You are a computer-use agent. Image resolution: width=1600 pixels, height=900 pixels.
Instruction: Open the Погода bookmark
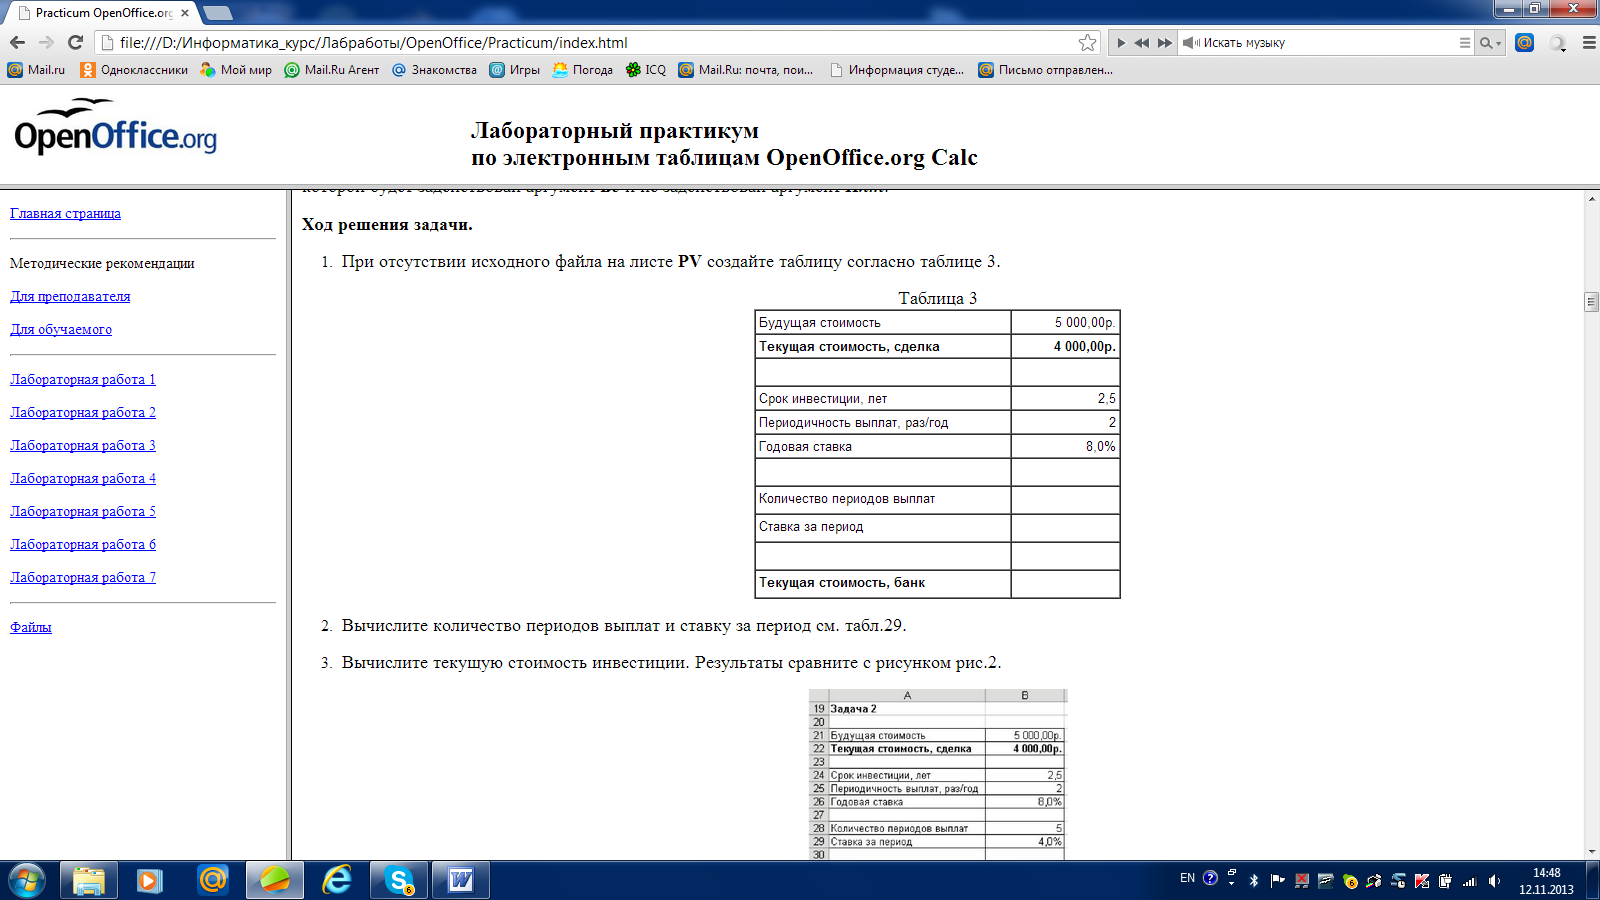(x=582, y=70)
